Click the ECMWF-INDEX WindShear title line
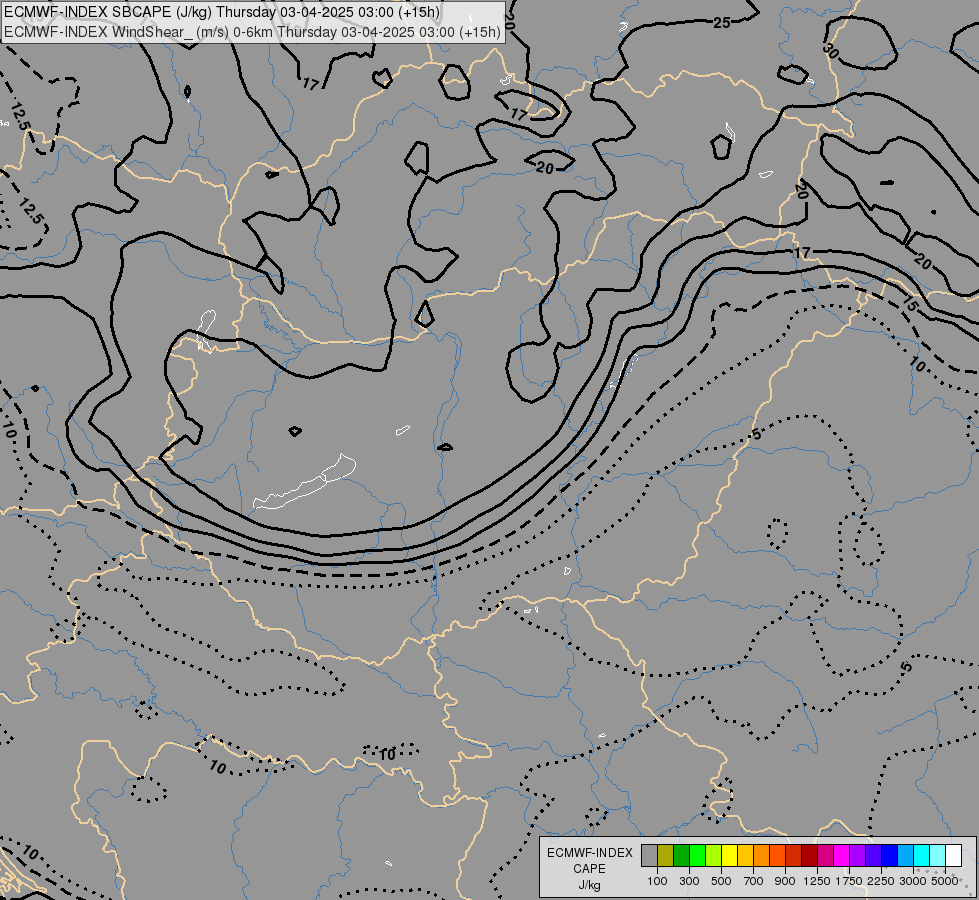979x900 pixels. [x=252, y=32]
